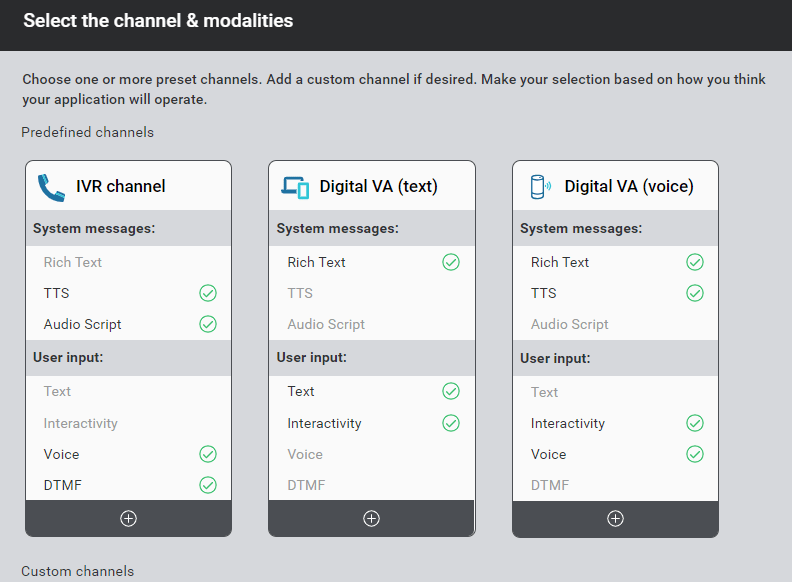Toggle Interactivity checkmark in Digital VA (text)

[x=451, y=423]
